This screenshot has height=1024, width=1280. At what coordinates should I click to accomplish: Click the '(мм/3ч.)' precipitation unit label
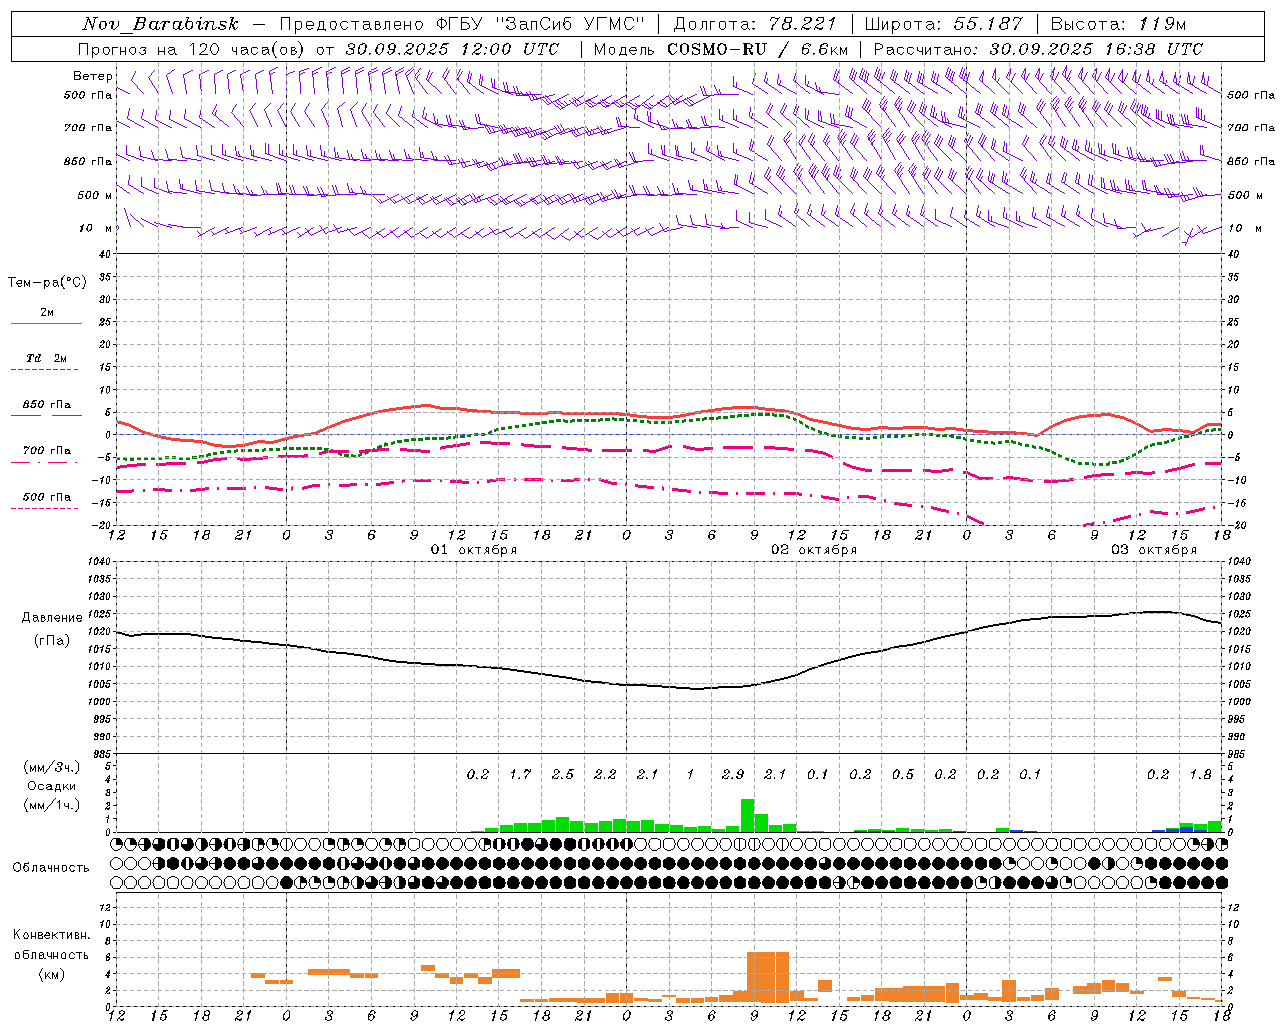click(x=51, y=767)
